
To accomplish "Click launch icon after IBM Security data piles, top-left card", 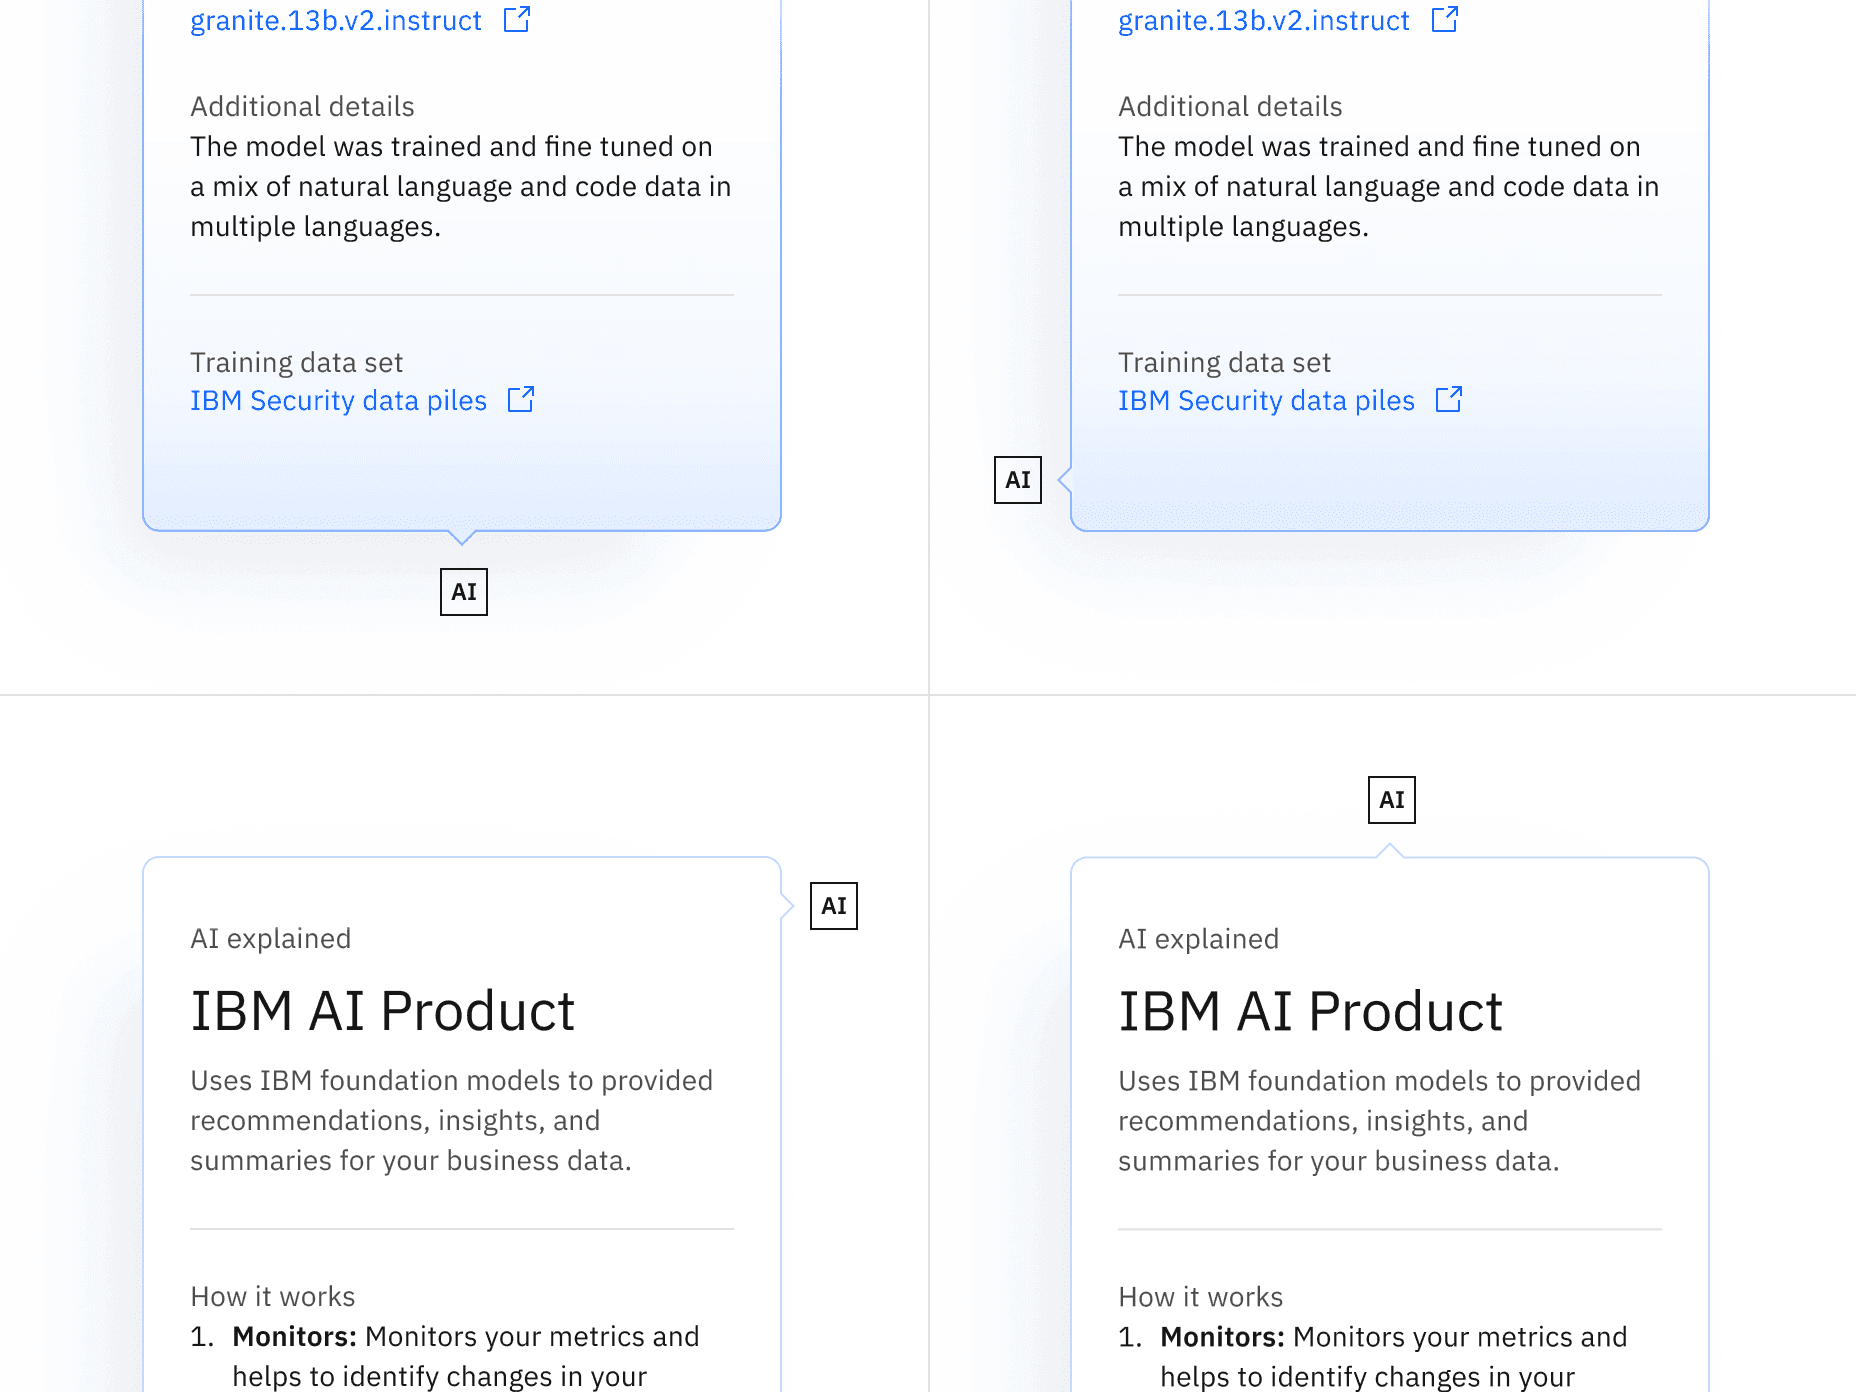I will (521, 399).
